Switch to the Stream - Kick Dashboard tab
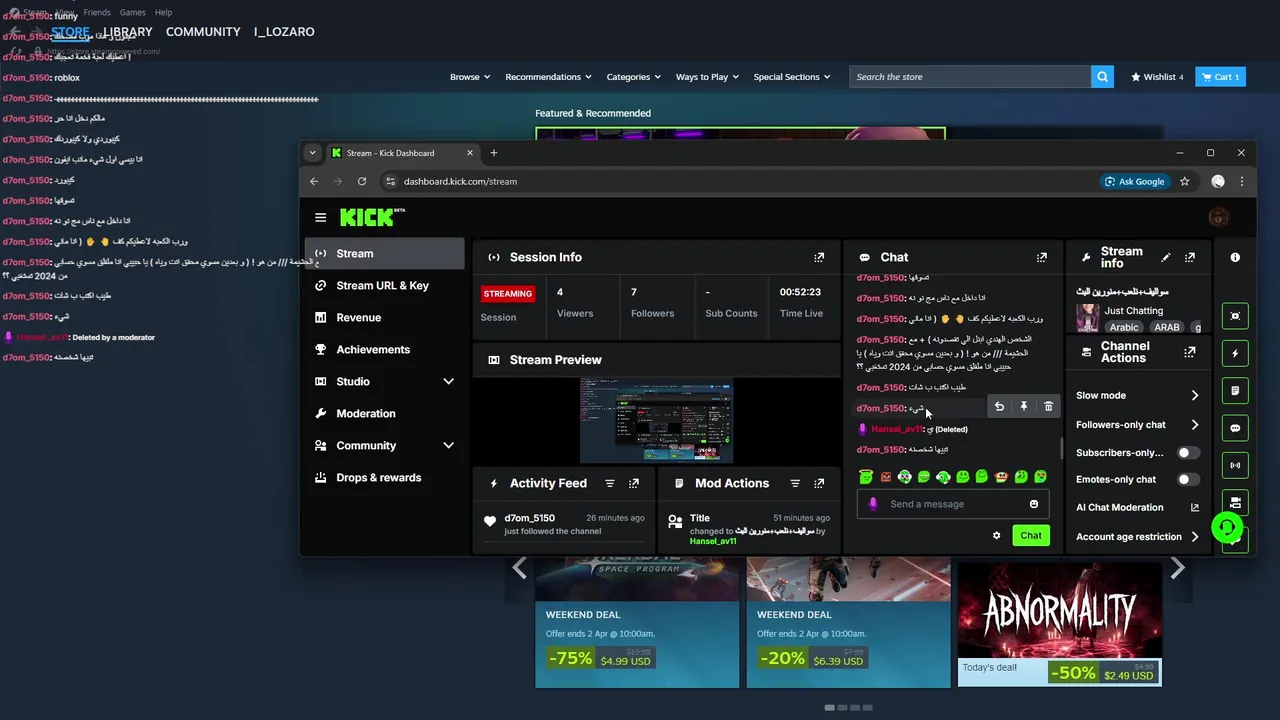1280x720 pixels. (402, 153)
